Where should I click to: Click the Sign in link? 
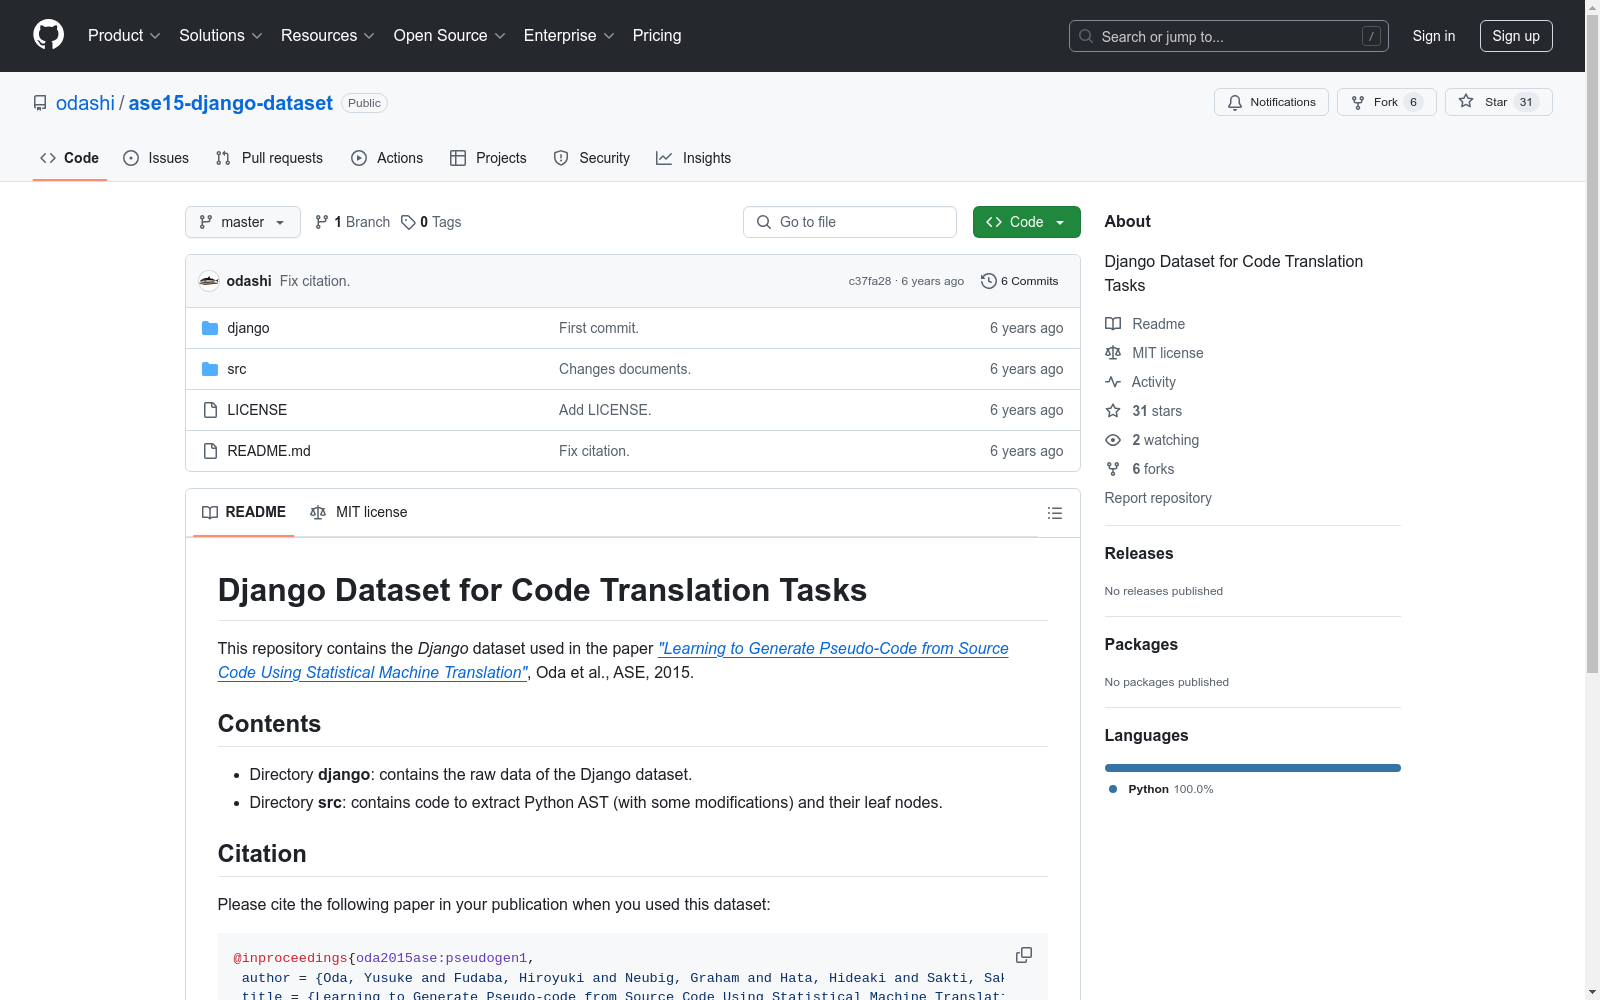pyautogui.click(x=1434, y=36)
